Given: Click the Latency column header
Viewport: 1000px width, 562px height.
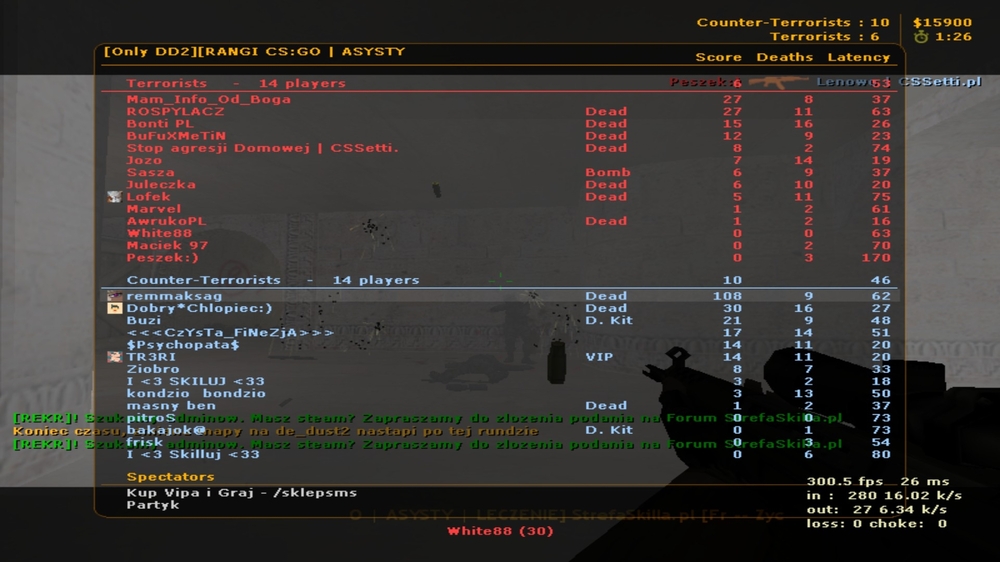Looking at the screenshot, I should pyautogui.click(x=858, y=57).
